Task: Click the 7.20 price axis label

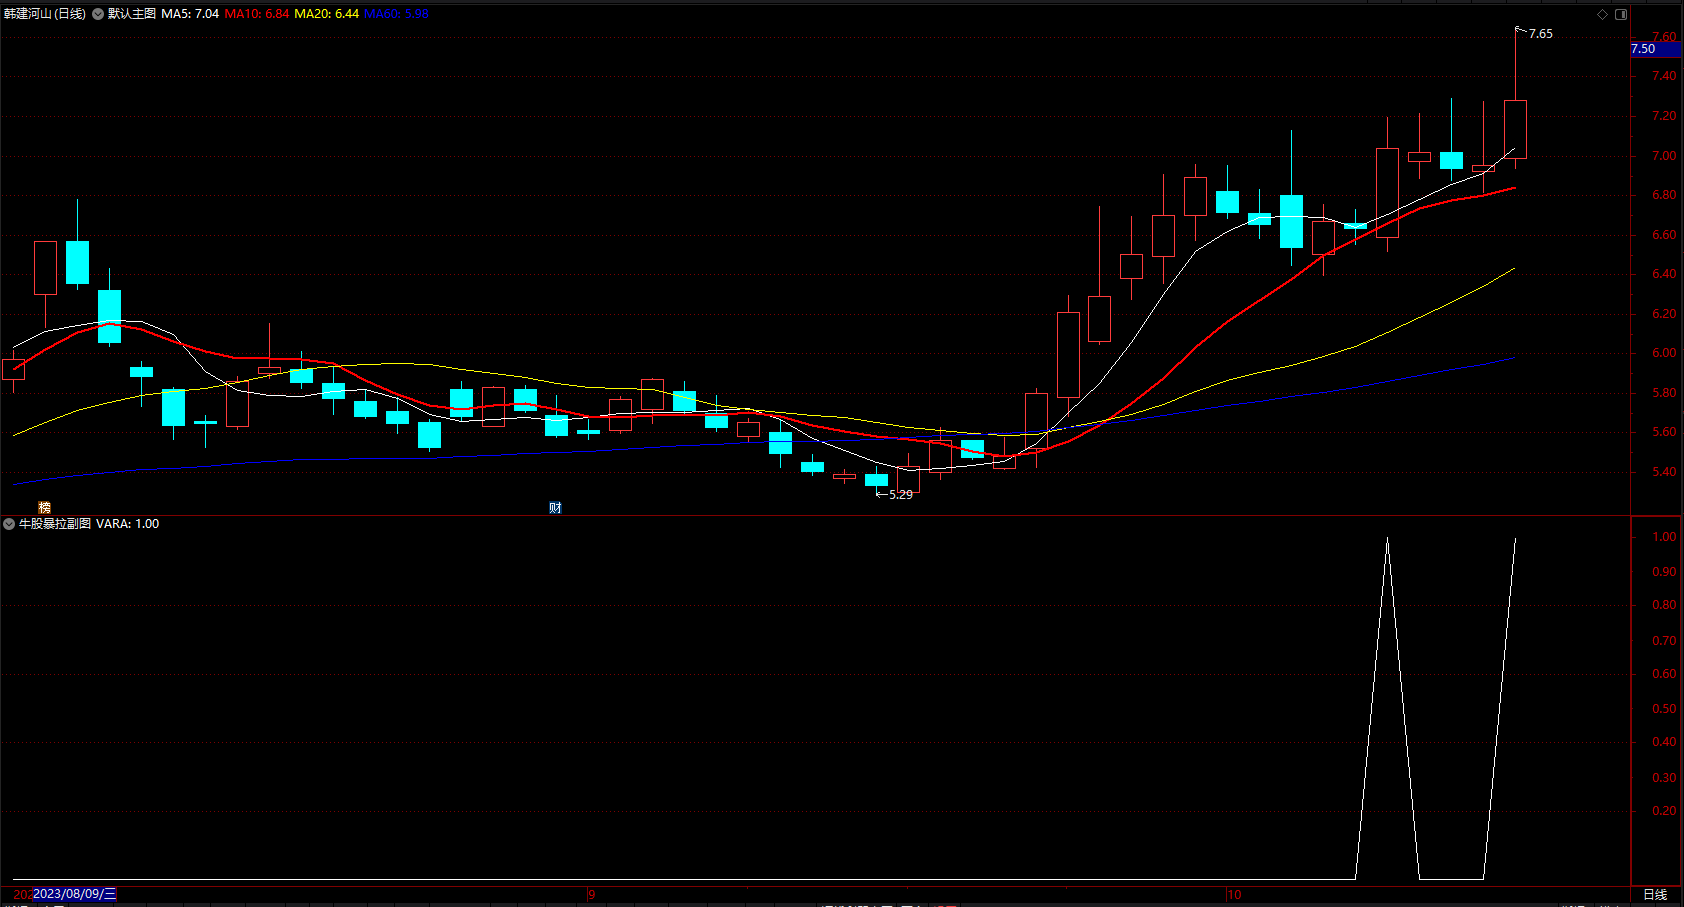Action: [x=1664, y=116]
